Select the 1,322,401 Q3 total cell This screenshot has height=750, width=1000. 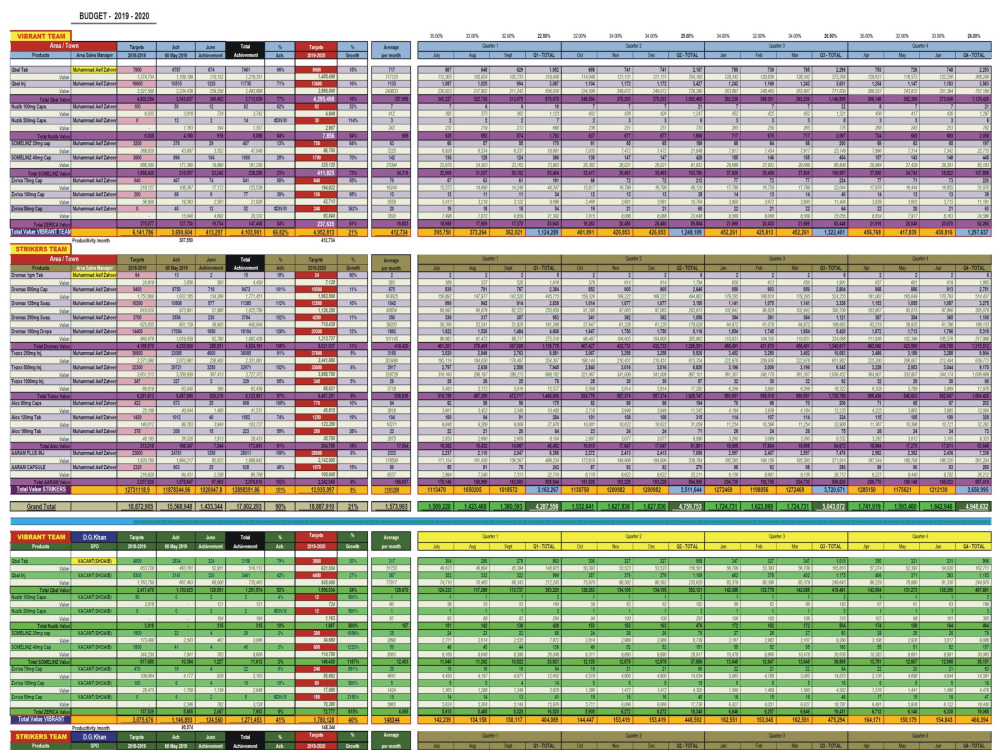coord(830,232)
